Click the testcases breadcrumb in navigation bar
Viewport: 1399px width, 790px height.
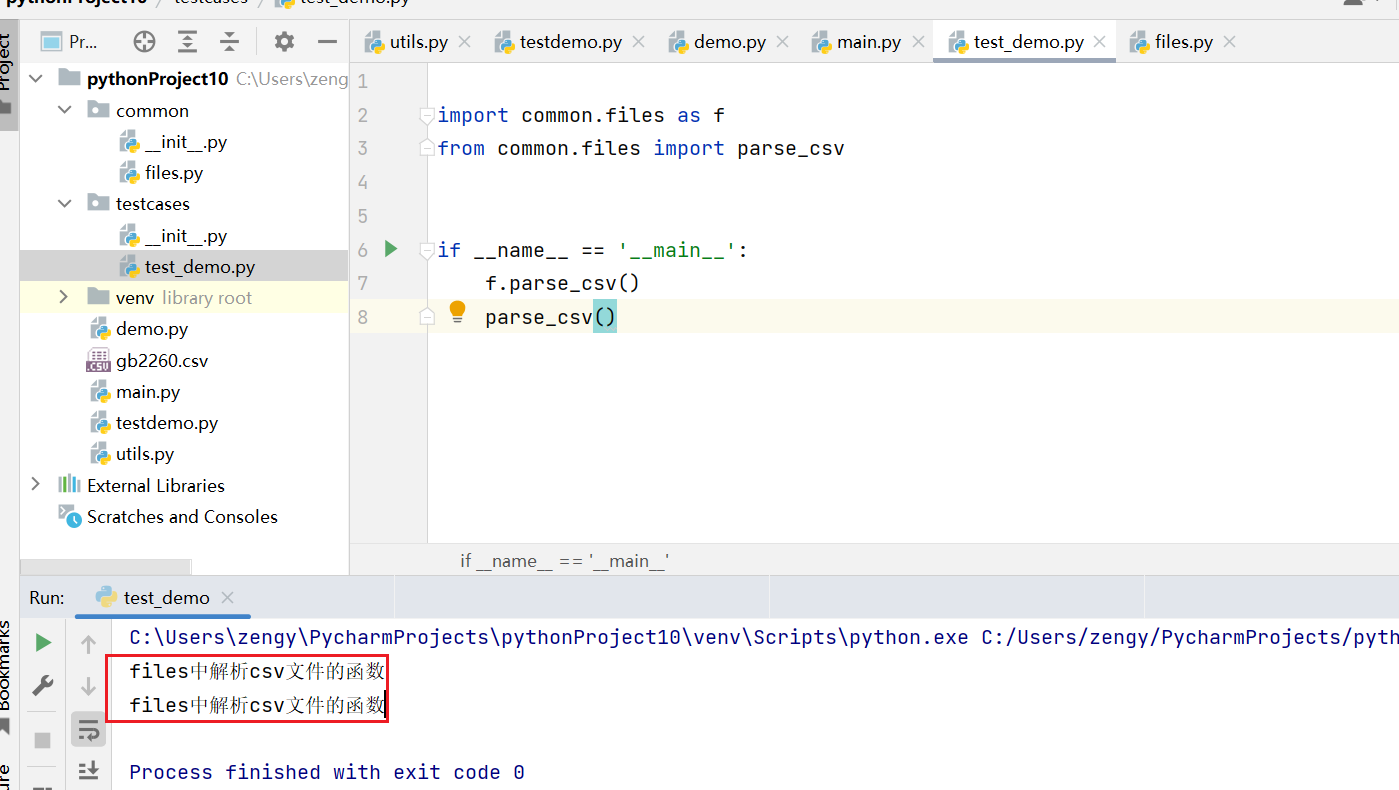[210, 2]
